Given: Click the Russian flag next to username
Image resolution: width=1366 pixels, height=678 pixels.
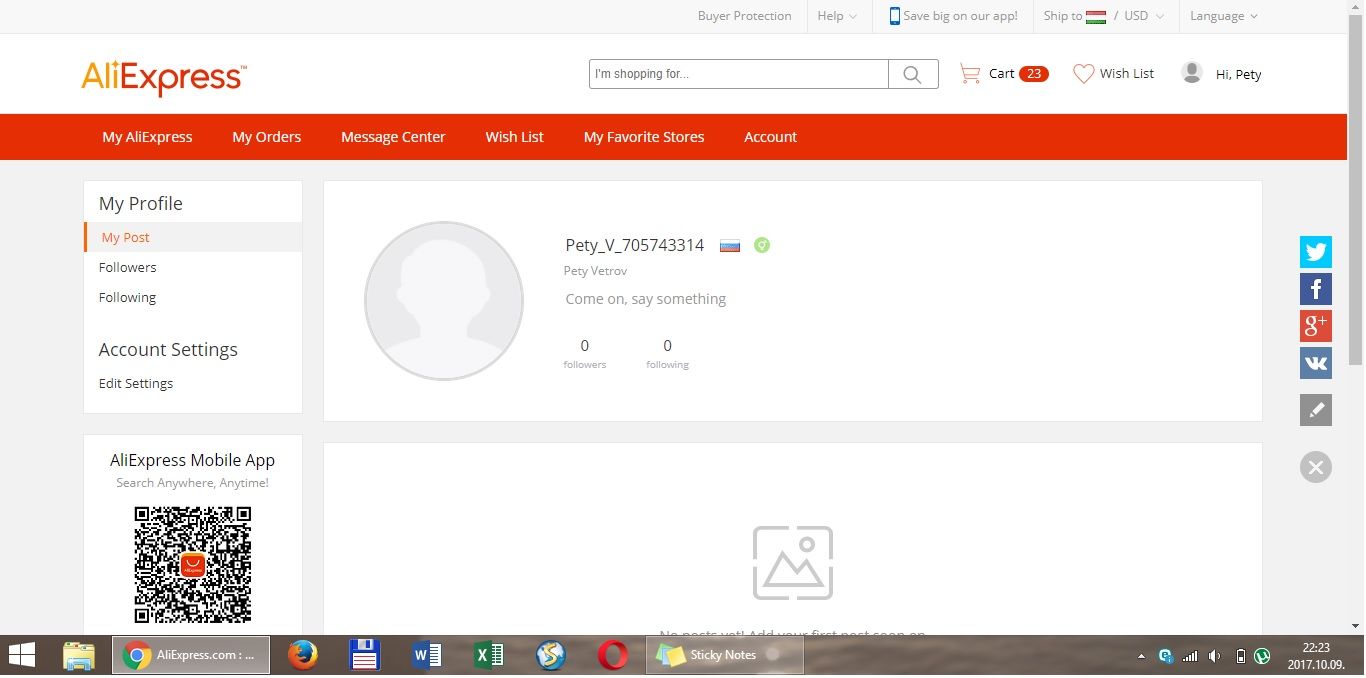Looking at the screenshot, I should (730, 246).
